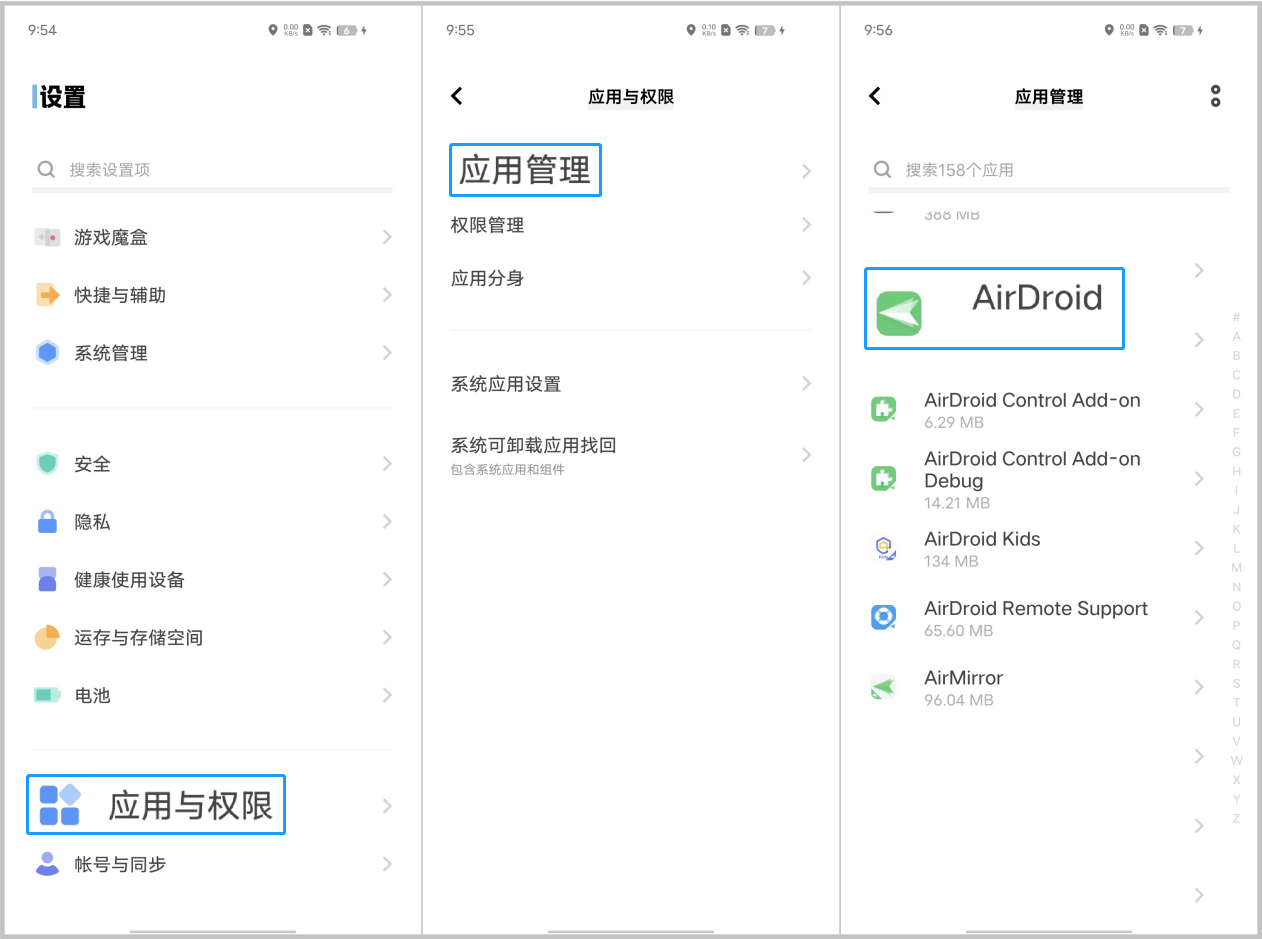
Task: Go back from 应用与权限 screen
Action: click(x=457, y=96)
